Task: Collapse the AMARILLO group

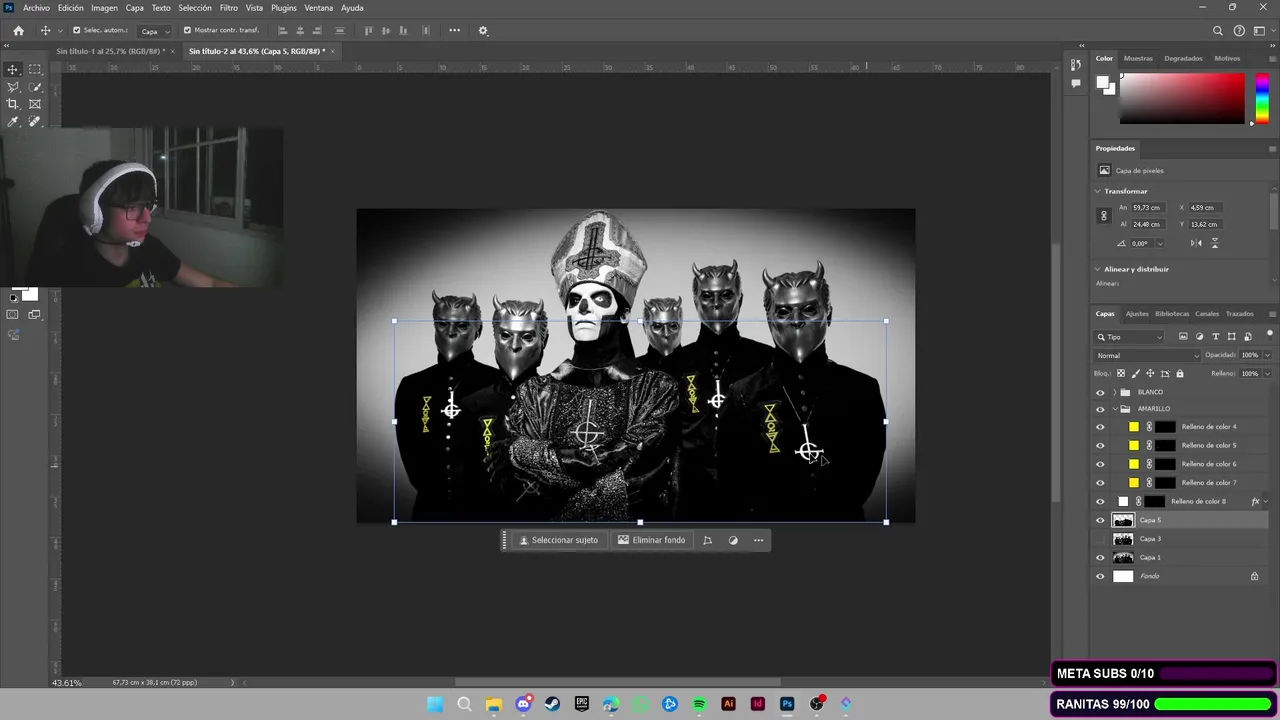Action: click(1114, 409)
